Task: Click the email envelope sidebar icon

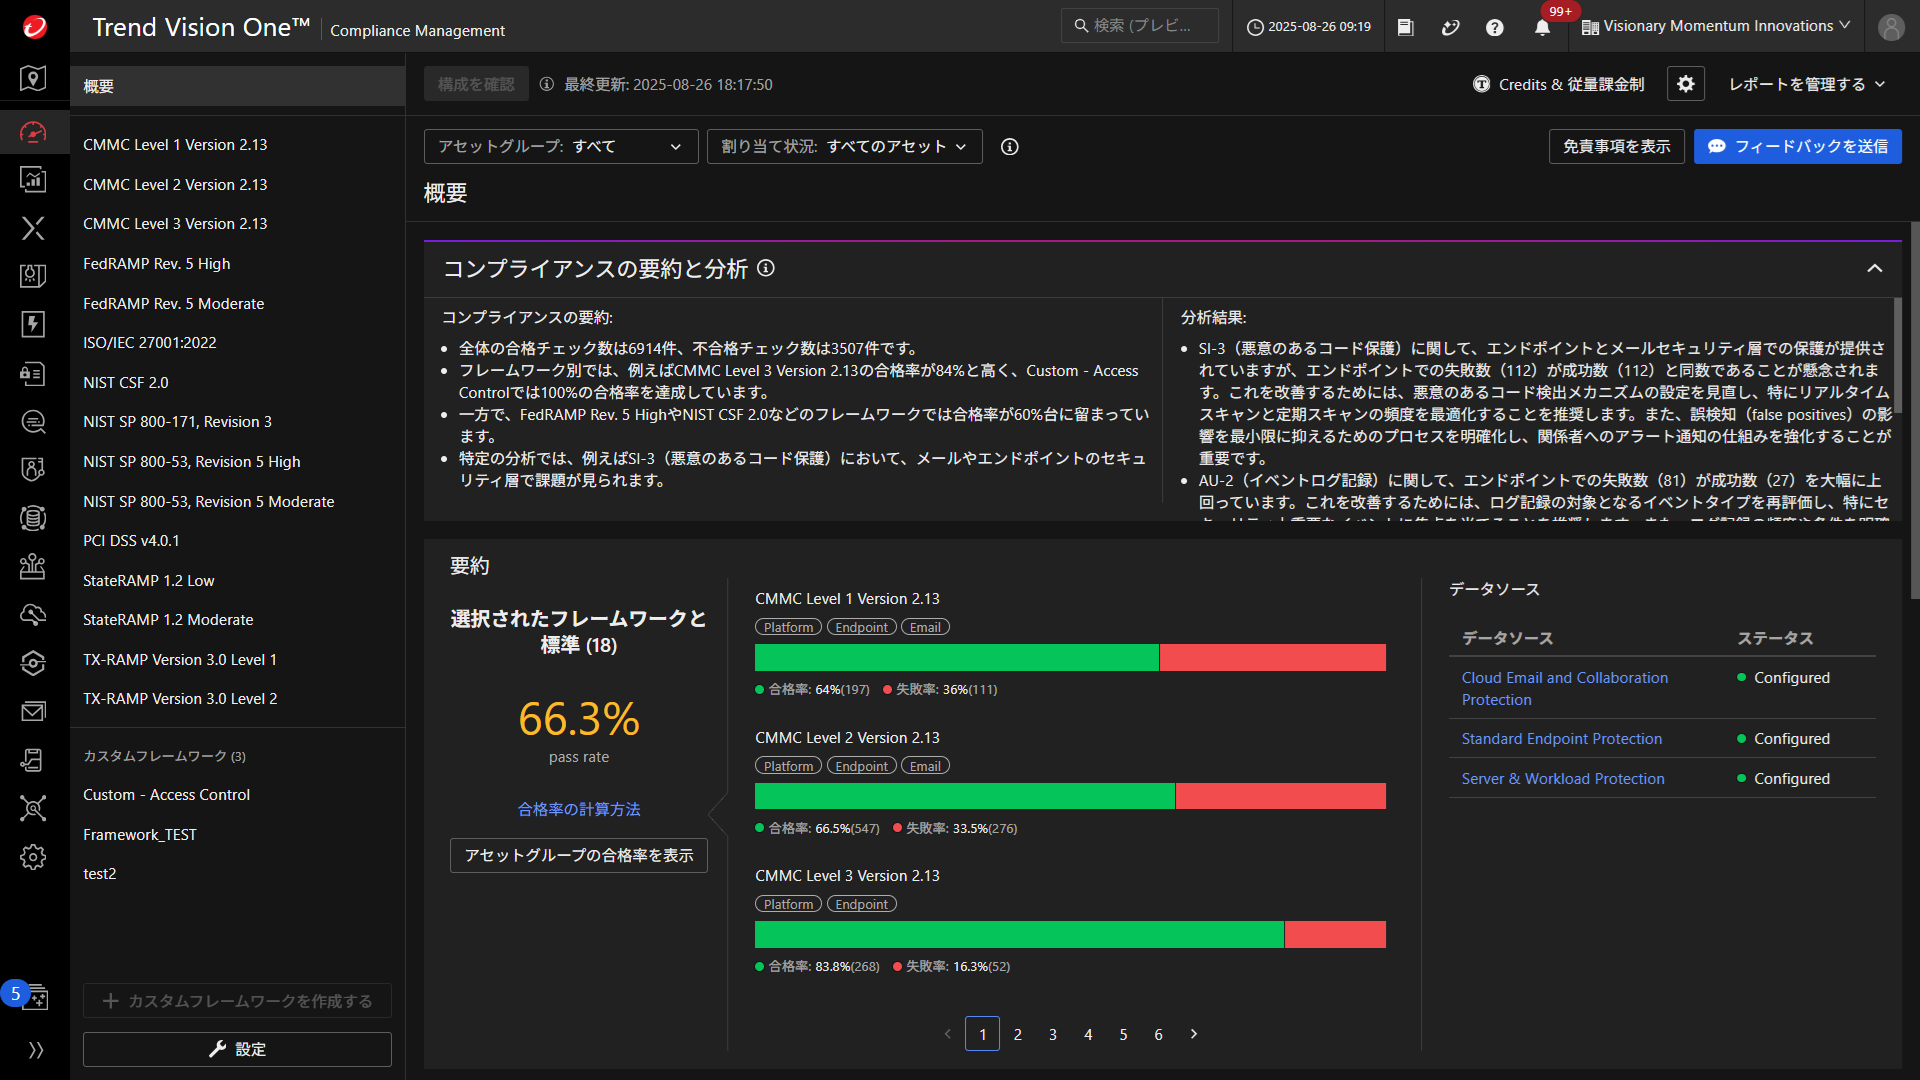Action: [33, 711]
